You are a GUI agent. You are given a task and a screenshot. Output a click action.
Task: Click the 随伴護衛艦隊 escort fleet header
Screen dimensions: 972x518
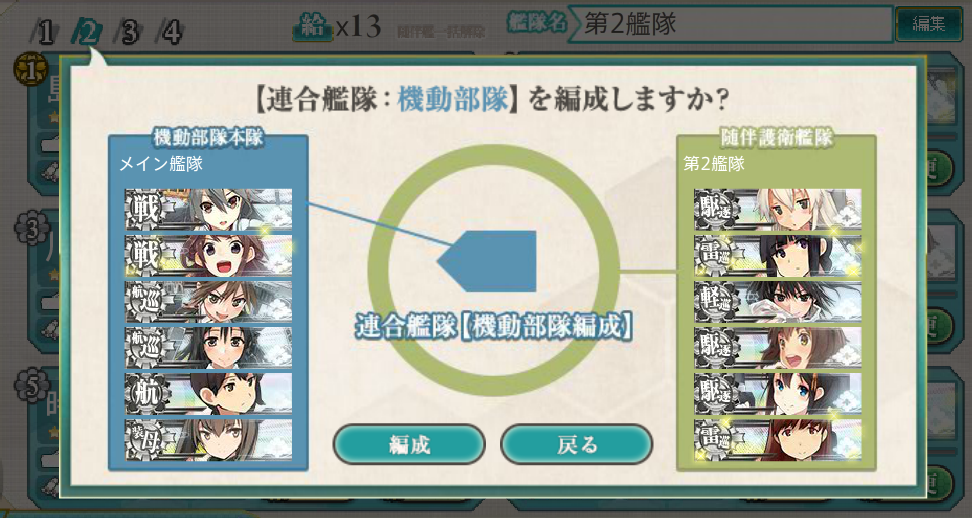[x=776, y=138]
